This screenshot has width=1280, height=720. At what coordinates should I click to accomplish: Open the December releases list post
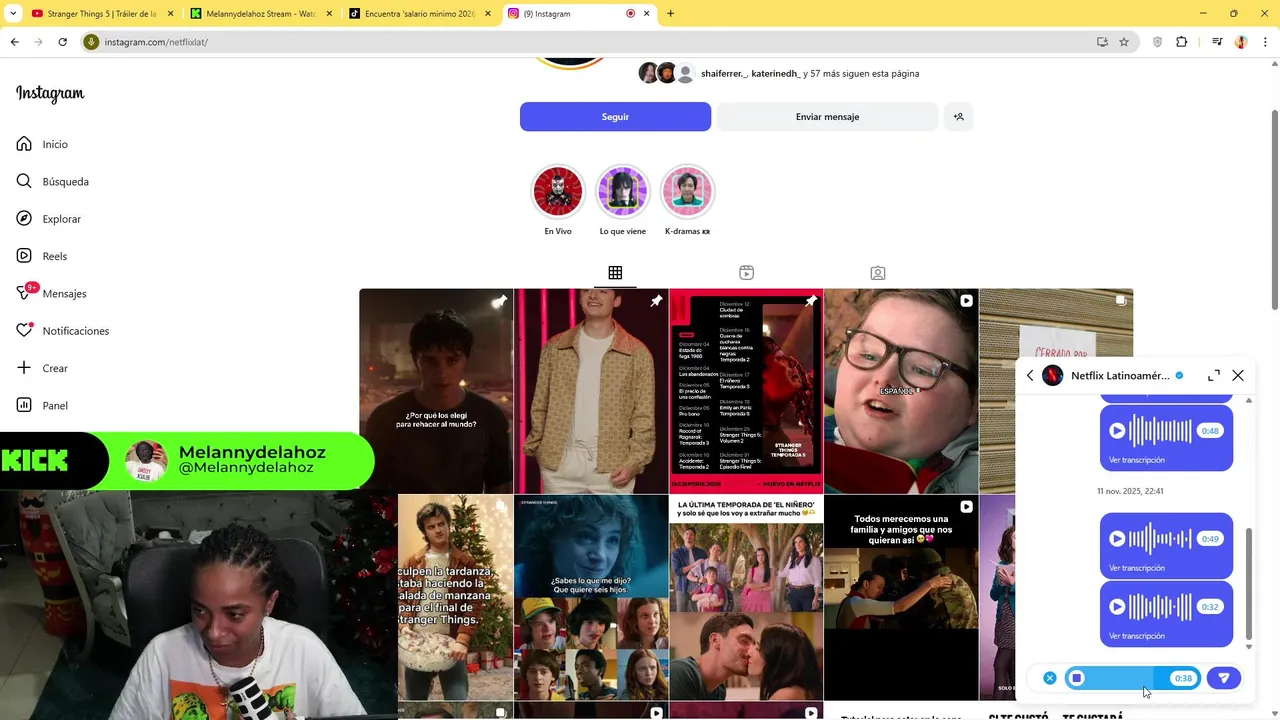(746, 391)
